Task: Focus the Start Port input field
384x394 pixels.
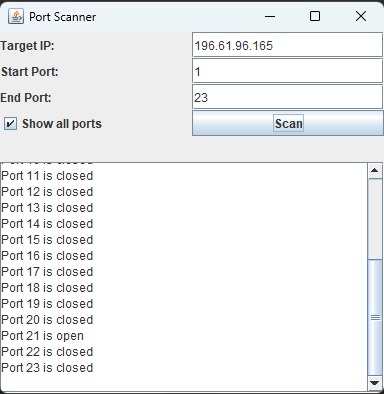Action: [287, 71]
